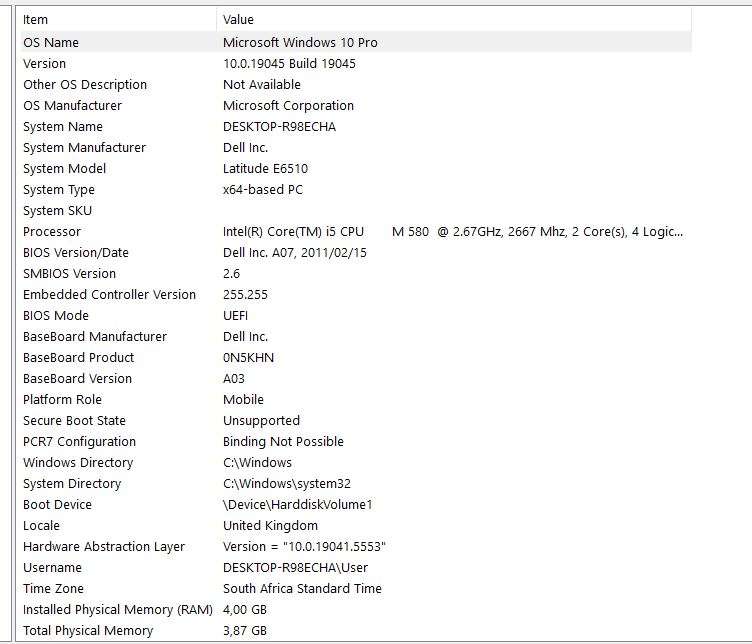Select the System Type row label
752x644 pixels.
pos(59,189)
